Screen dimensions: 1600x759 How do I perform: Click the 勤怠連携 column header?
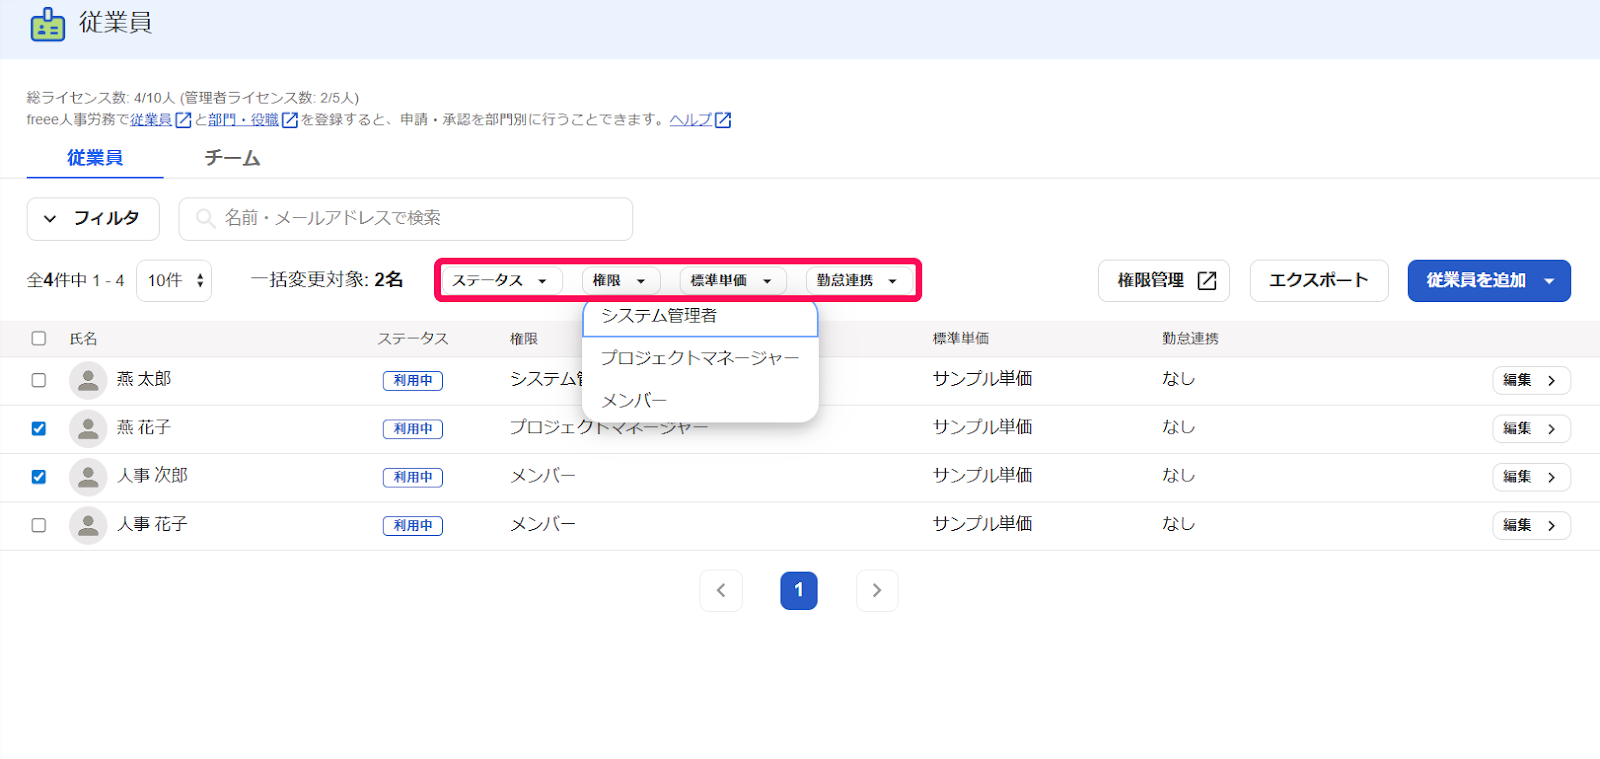tap(1190, 339)
